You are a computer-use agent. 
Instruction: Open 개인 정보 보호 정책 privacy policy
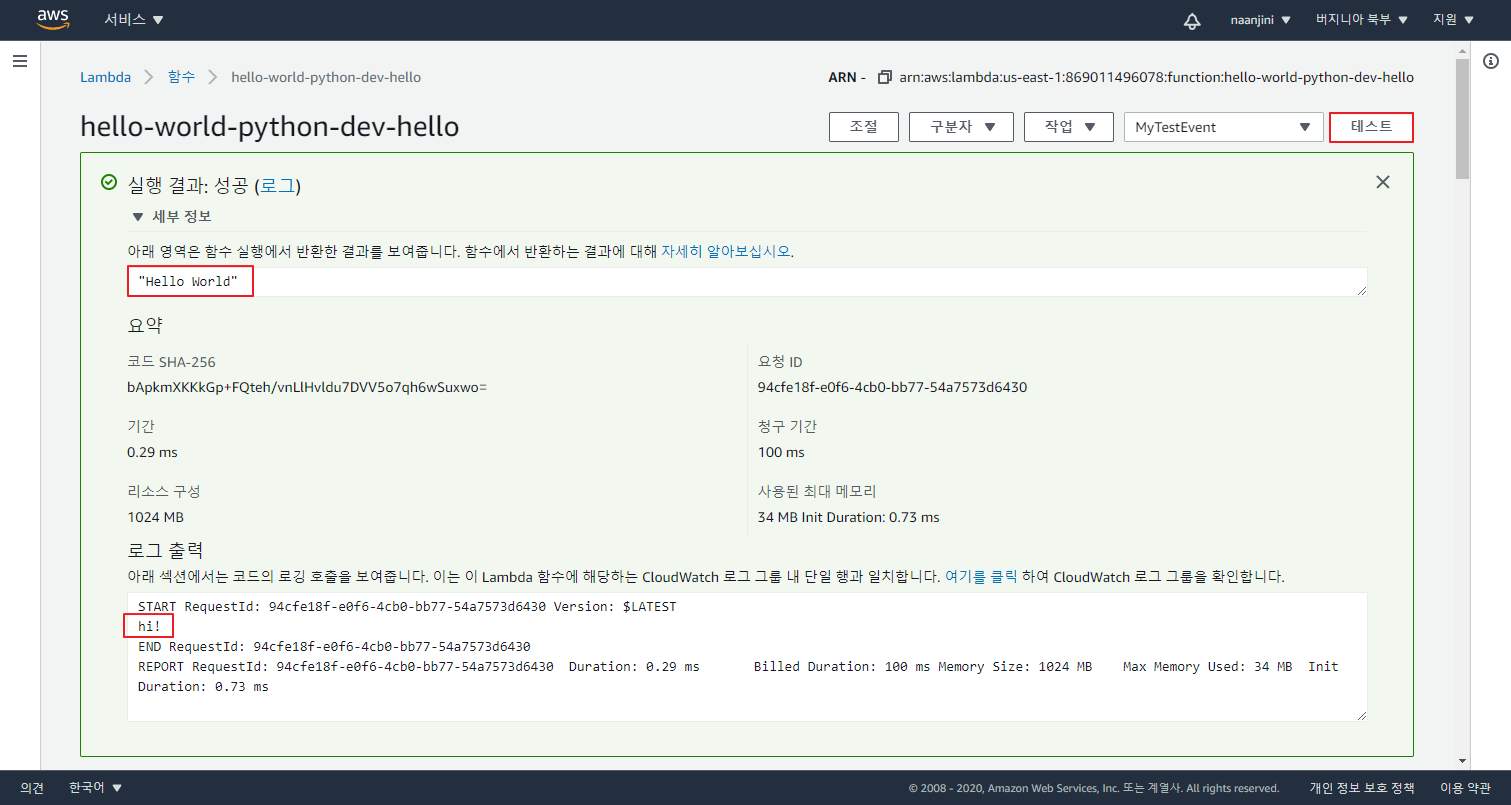click(1362, 788)
